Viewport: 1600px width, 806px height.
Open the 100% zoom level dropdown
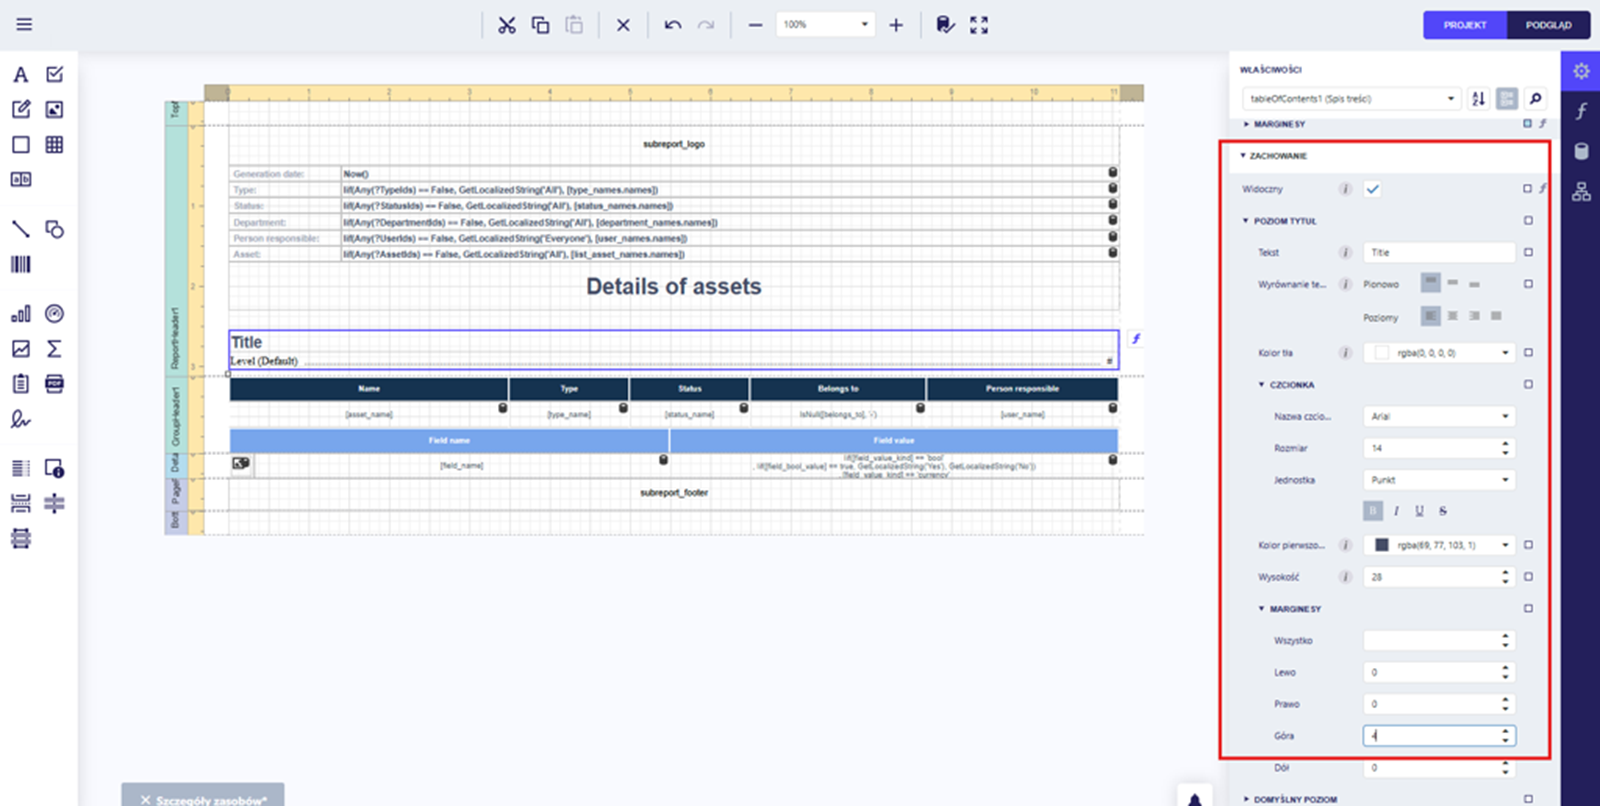(x=864, y=25)
